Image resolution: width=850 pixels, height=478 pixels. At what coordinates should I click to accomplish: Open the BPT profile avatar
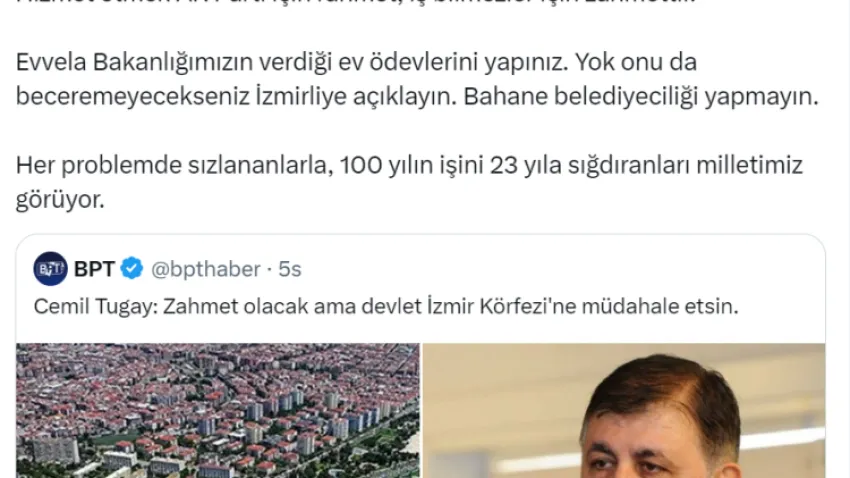point(50,269)
